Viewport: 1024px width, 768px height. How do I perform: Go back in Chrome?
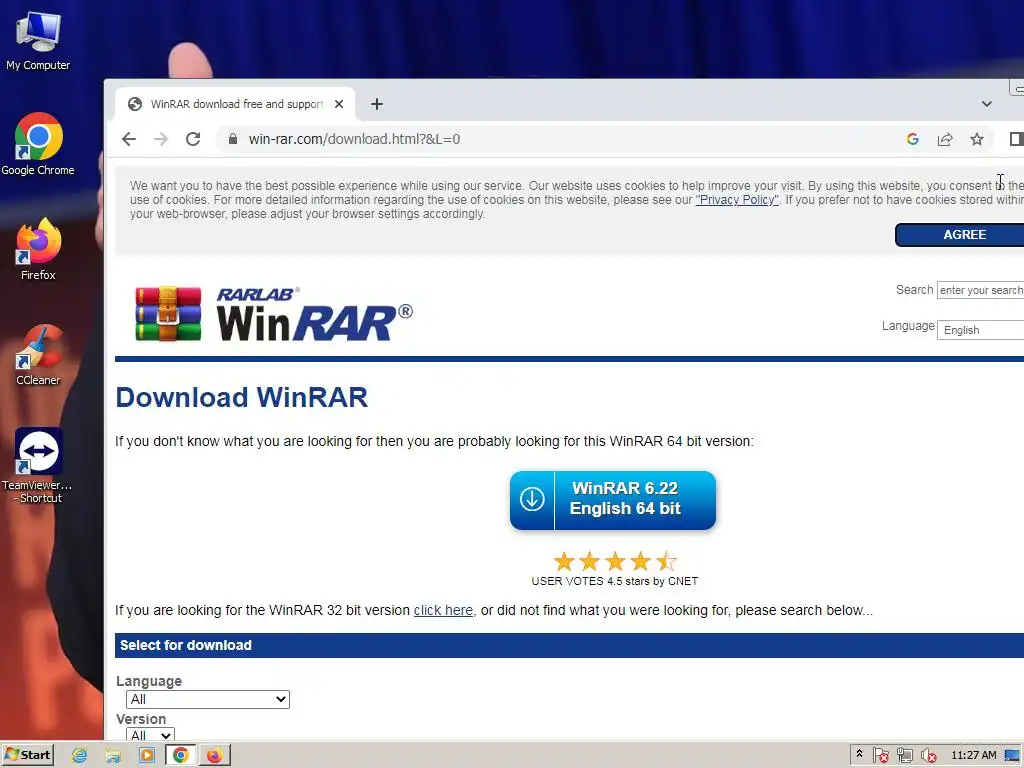129,139
